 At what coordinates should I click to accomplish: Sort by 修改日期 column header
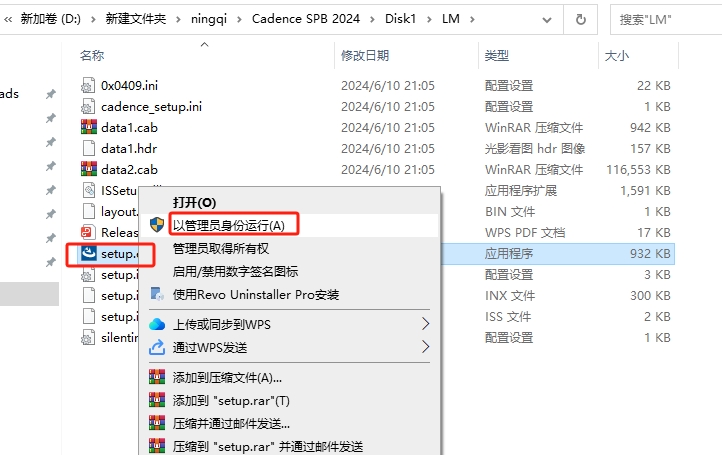[365, 56]
